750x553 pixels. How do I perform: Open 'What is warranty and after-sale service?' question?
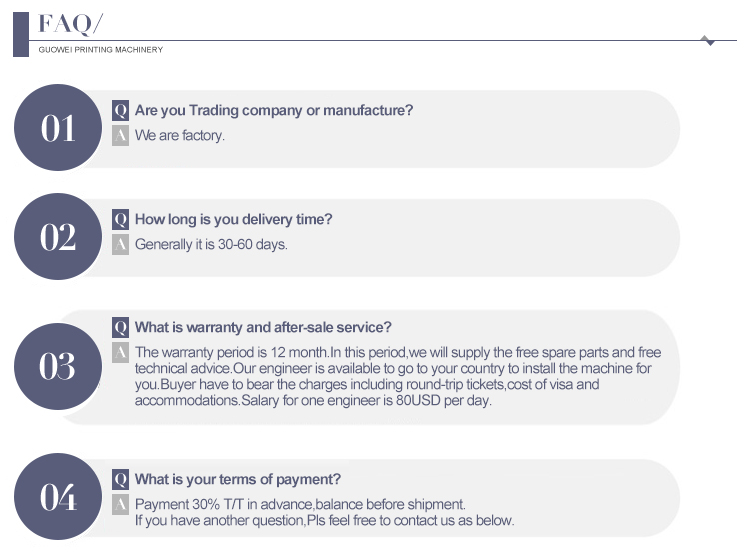click(263, 327)
